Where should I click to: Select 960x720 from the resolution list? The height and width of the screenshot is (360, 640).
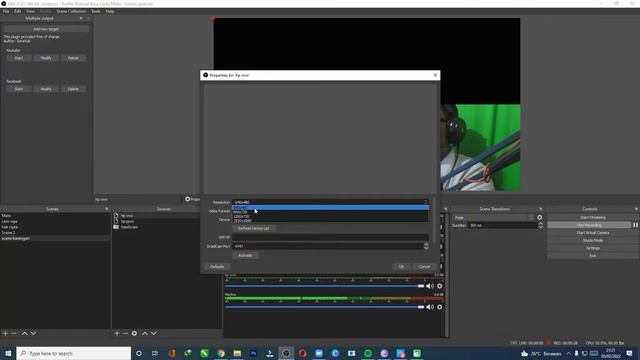pyautogui.click(x=330, y=212)
